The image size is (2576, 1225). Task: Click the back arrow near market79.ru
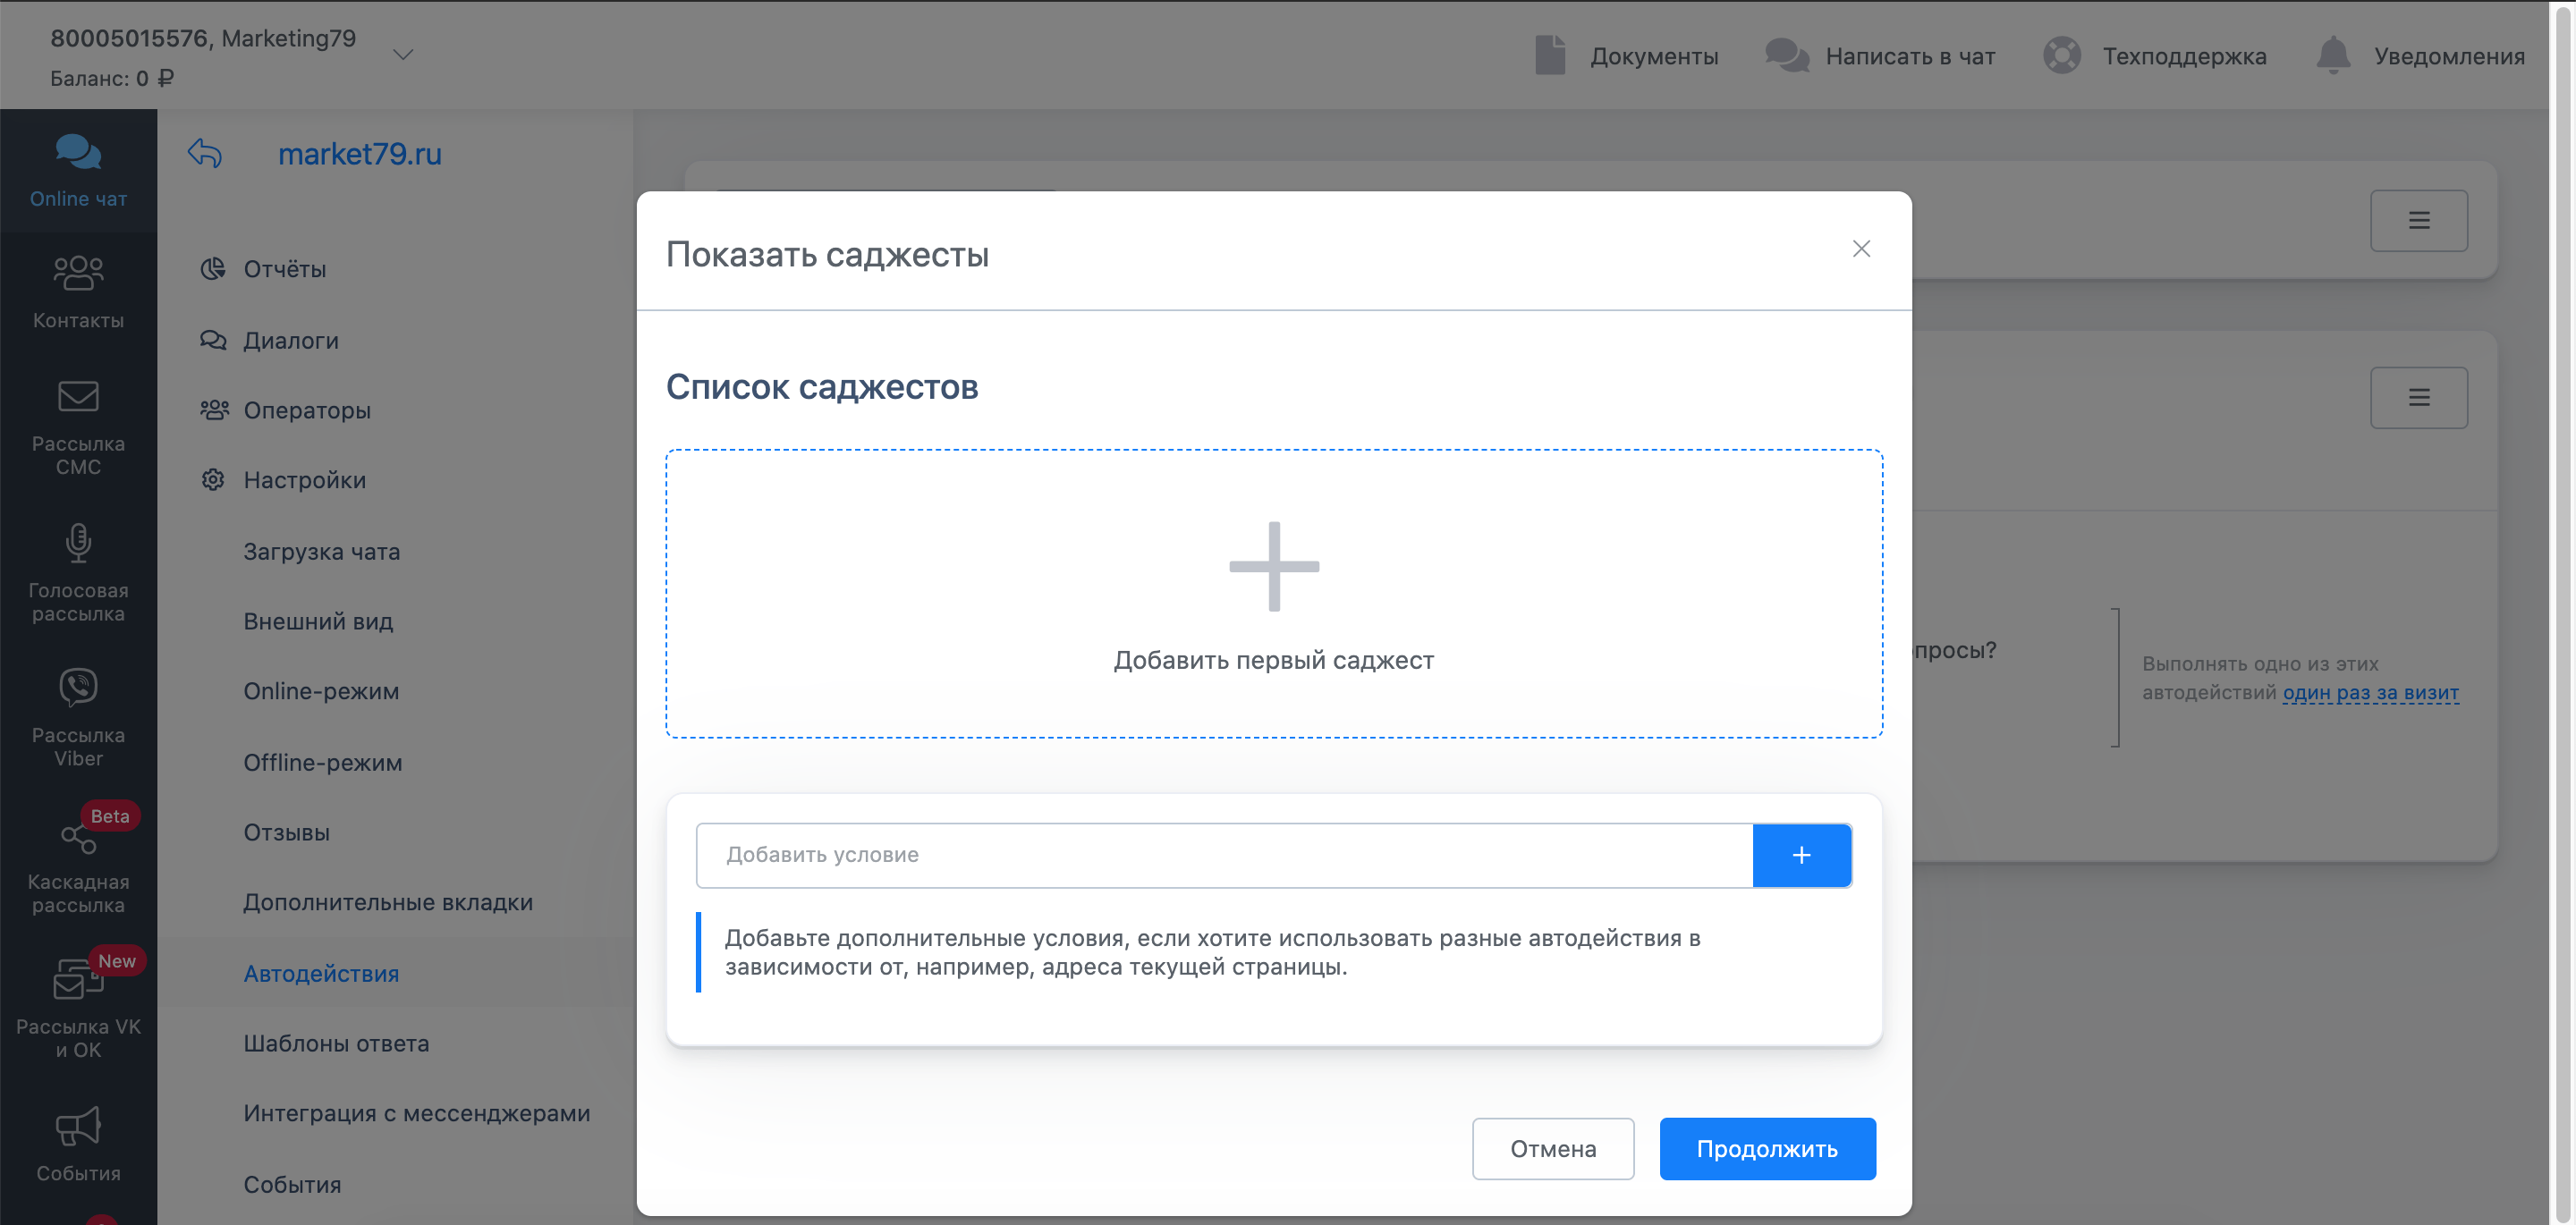click(x=204, y=154)
